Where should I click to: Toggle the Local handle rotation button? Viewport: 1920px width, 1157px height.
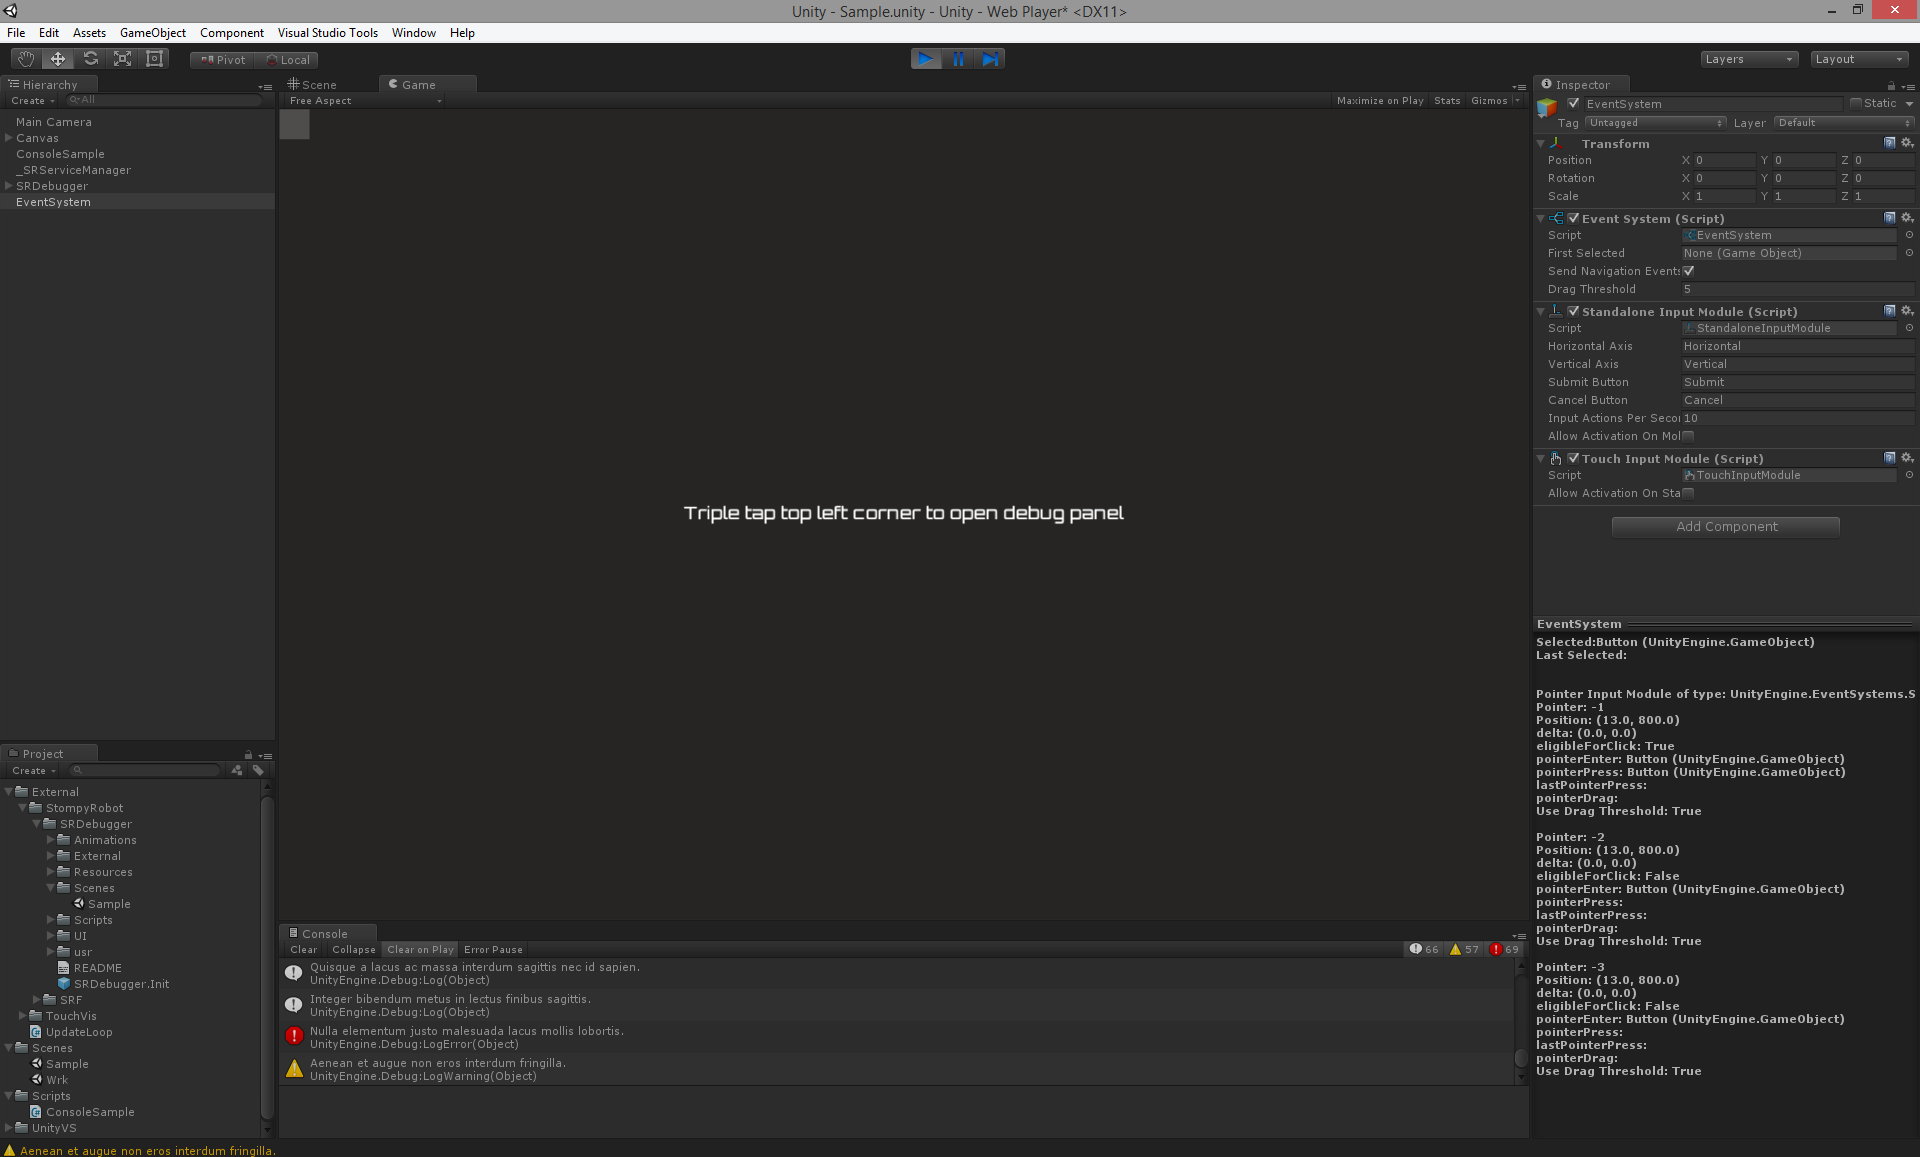(287, 60)
